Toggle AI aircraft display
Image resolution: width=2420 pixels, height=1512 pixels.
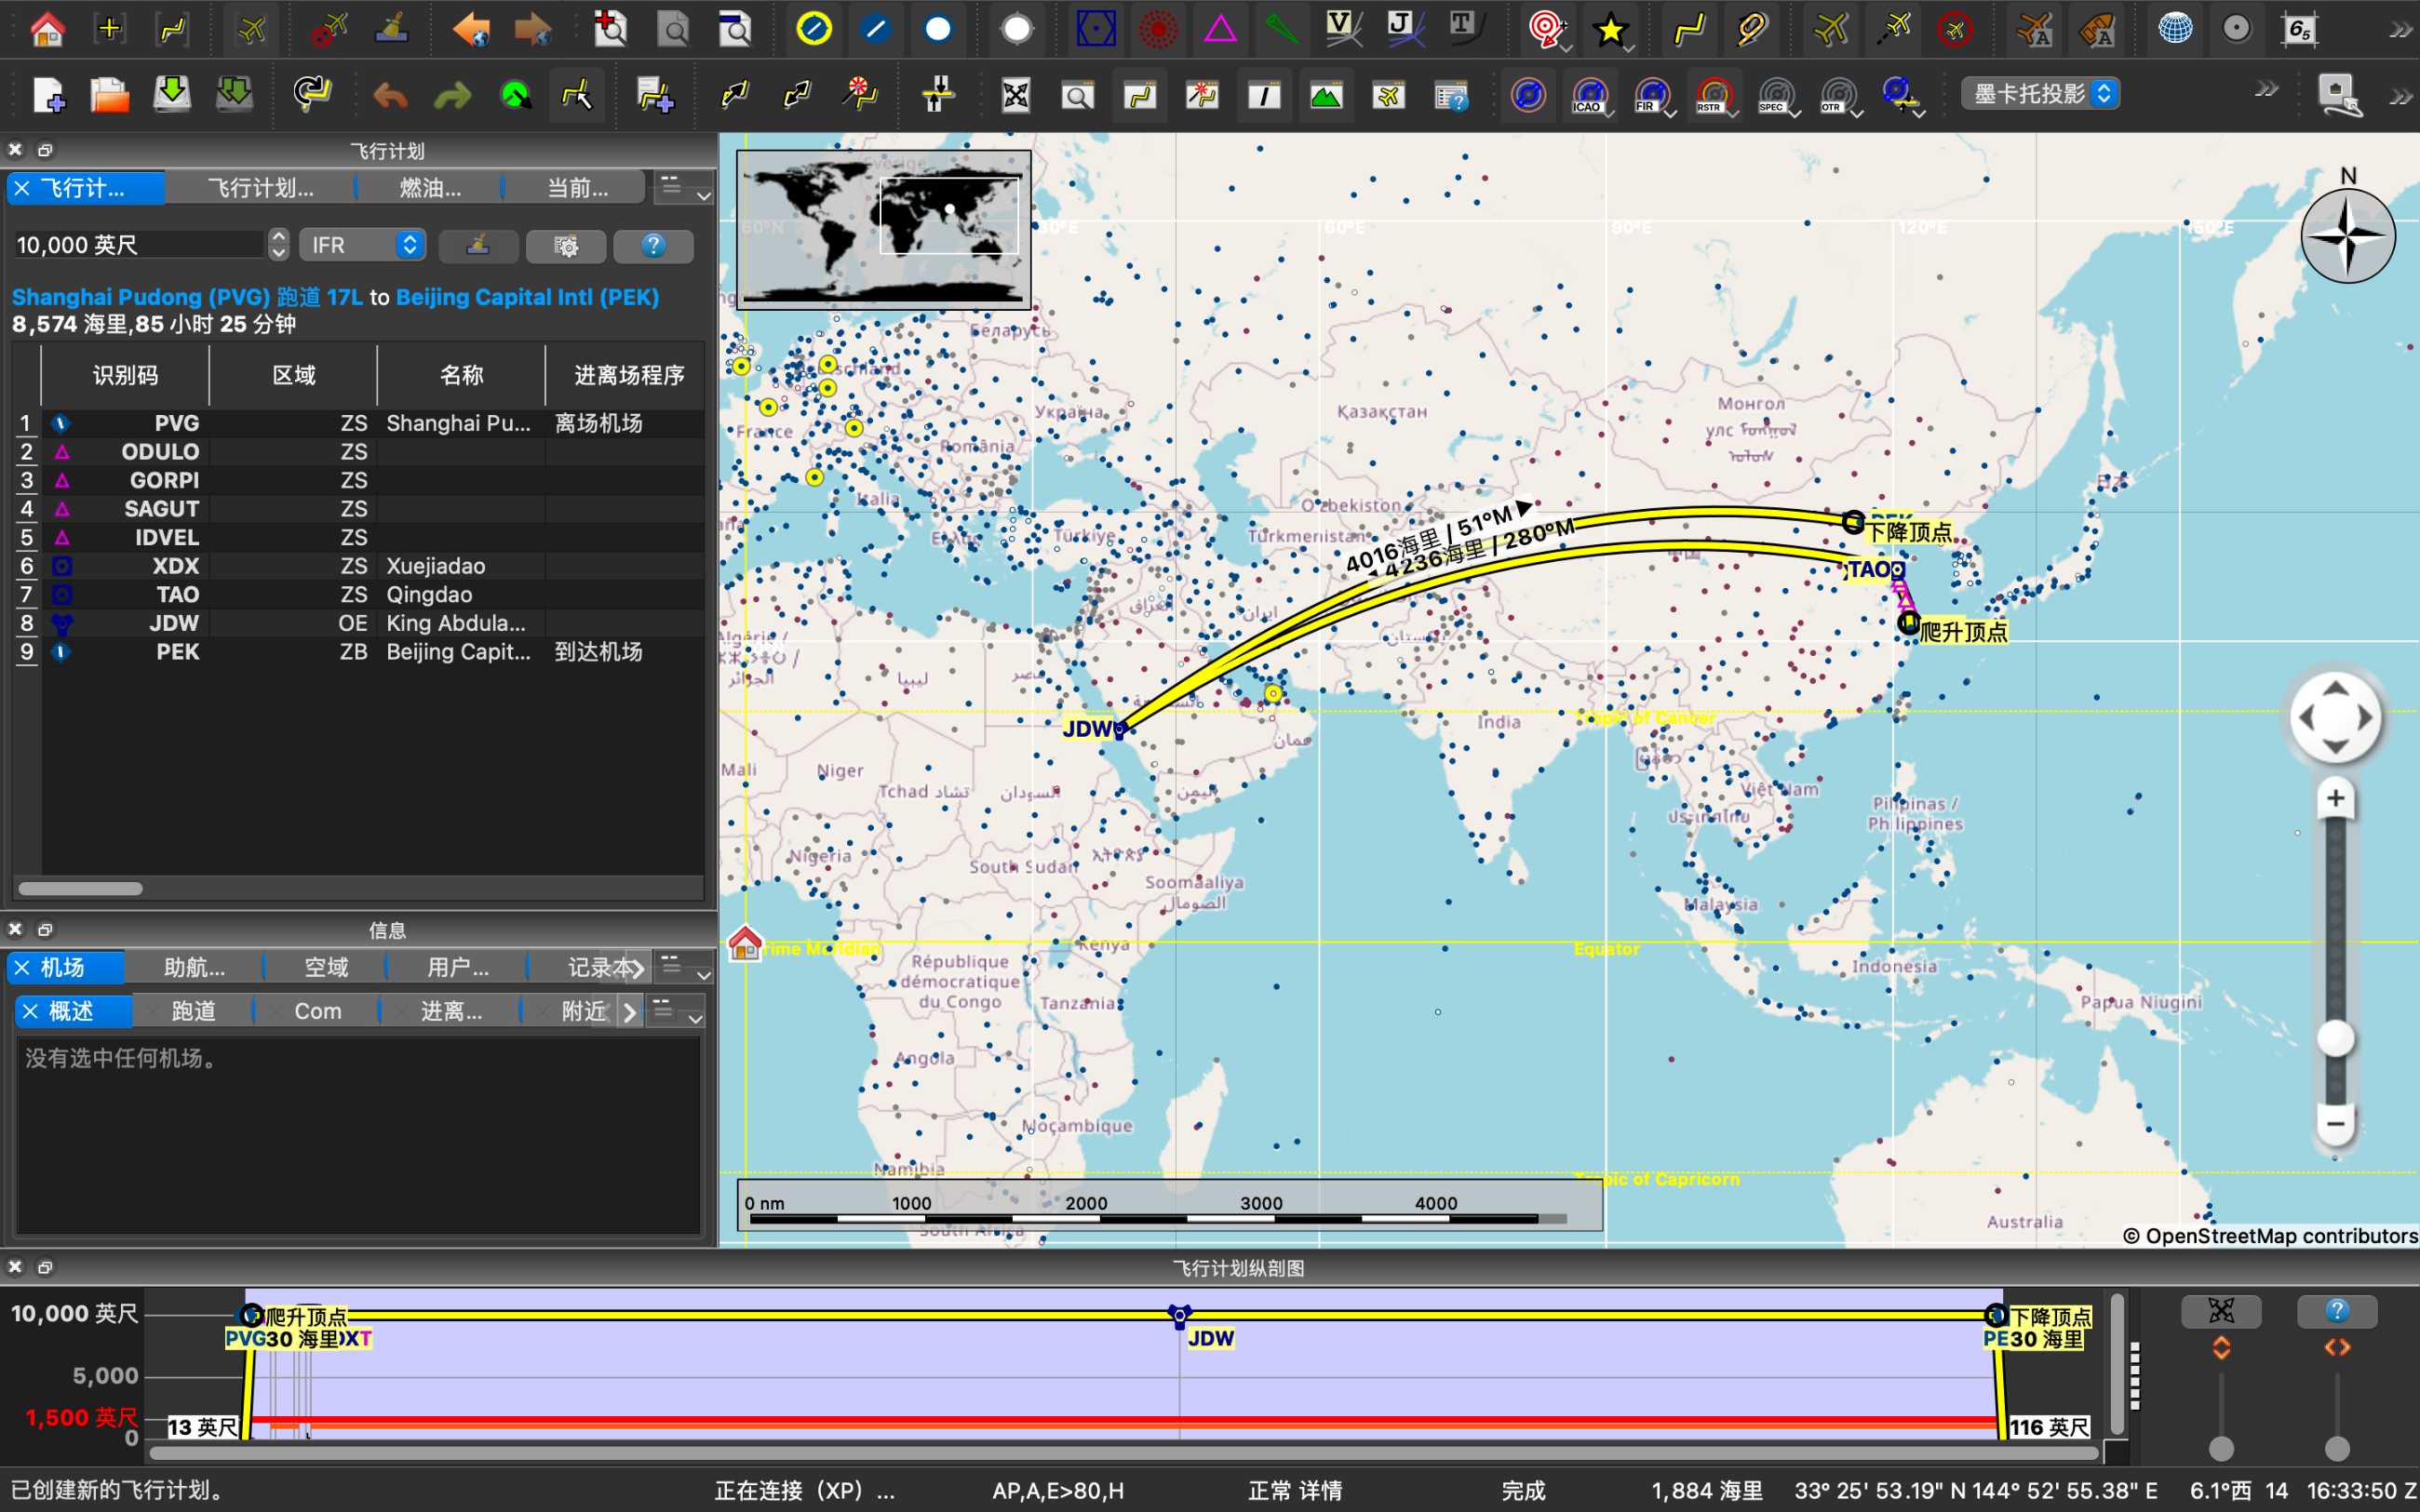2034,30
